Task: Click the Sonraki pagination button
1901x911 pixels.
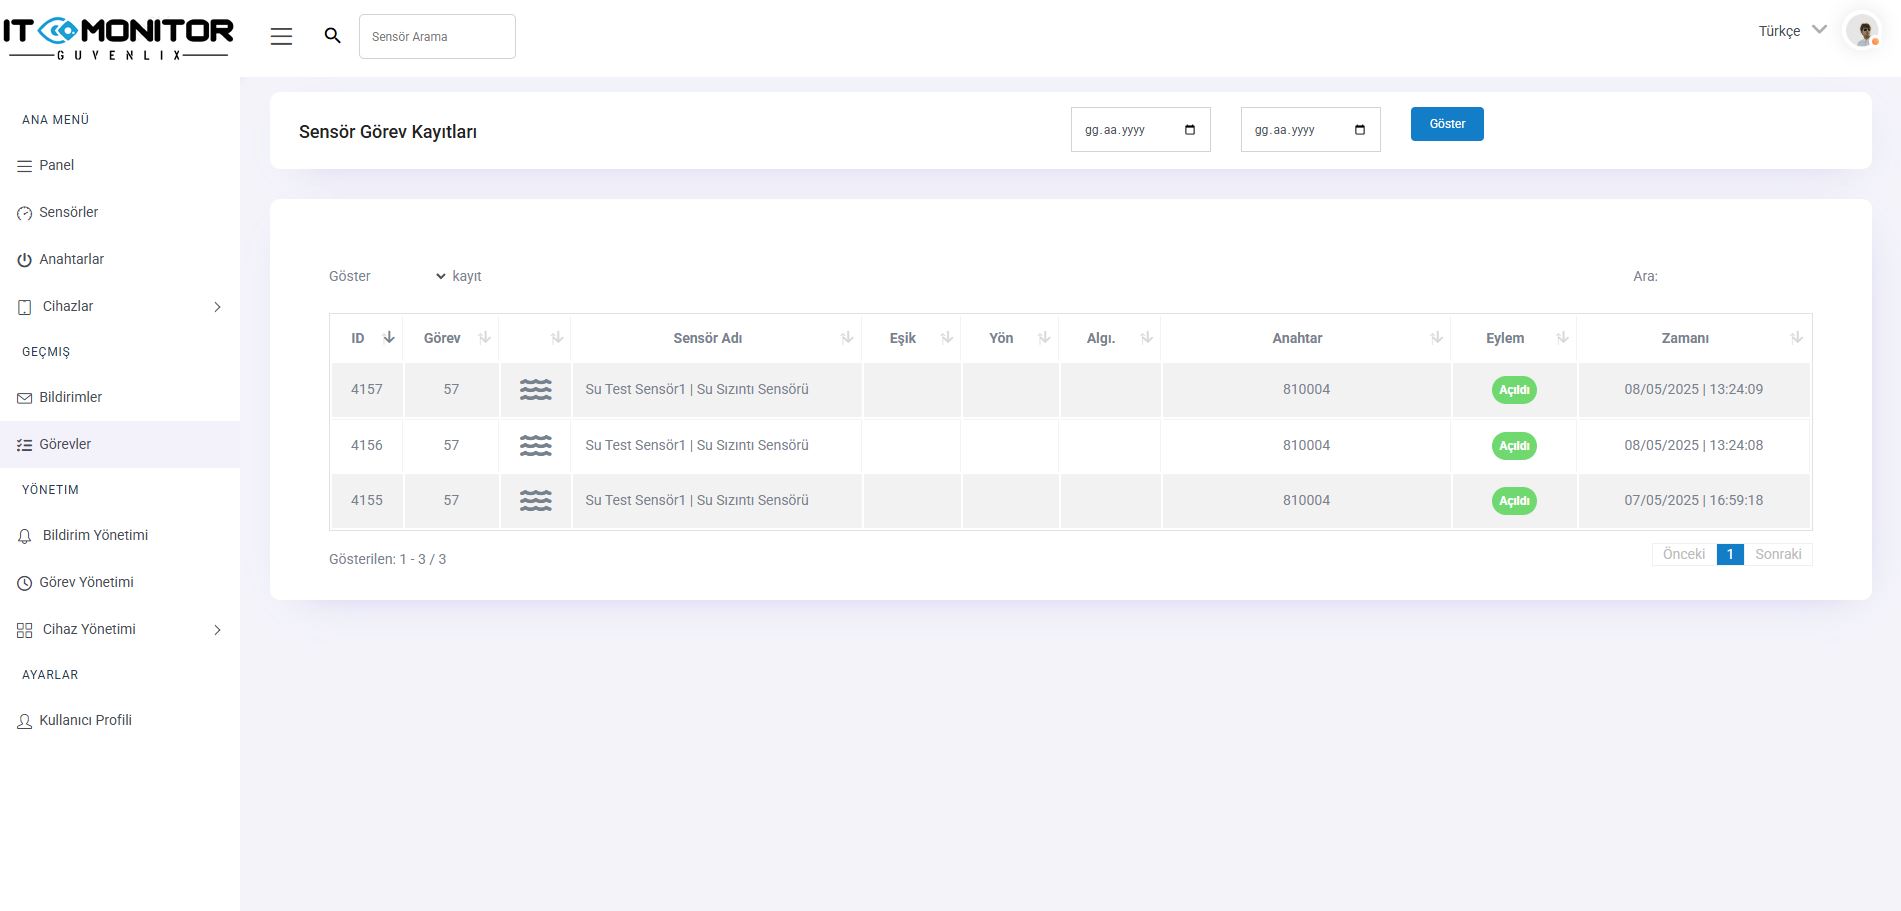Action: 1777,554
